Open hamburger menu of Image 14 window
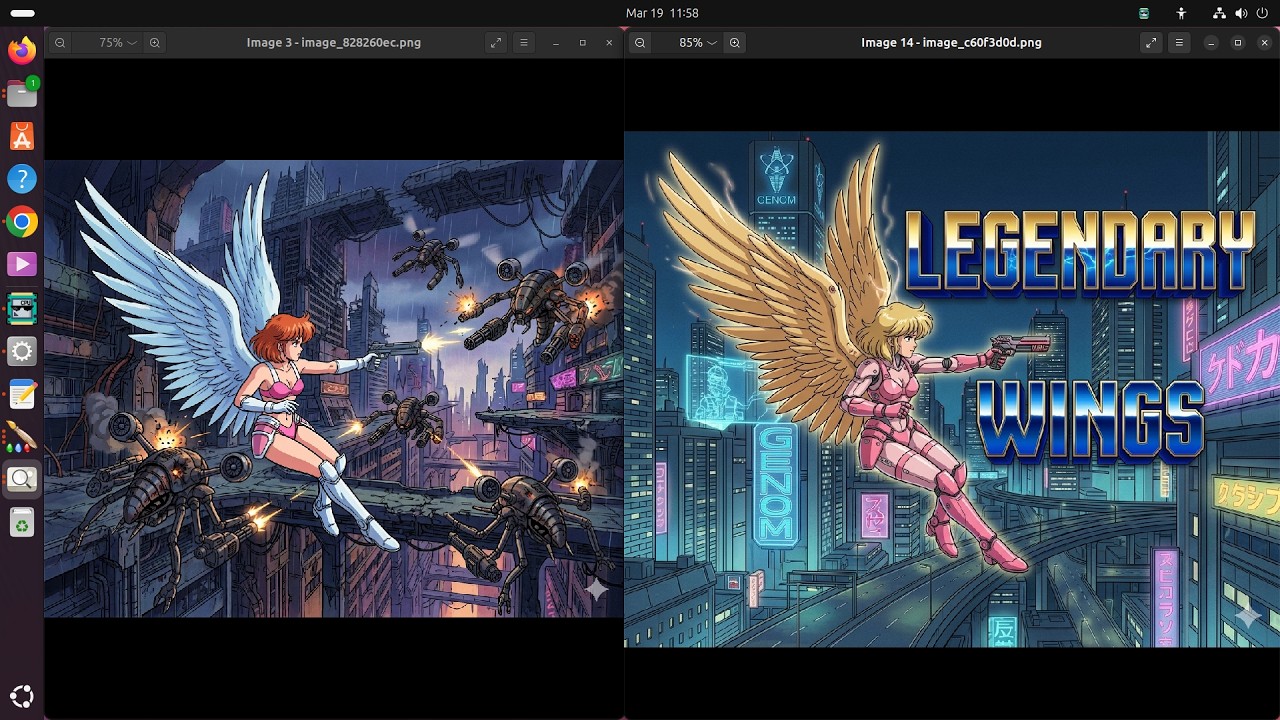Viewport: 1280px width, 720px height. (1179, 43)
